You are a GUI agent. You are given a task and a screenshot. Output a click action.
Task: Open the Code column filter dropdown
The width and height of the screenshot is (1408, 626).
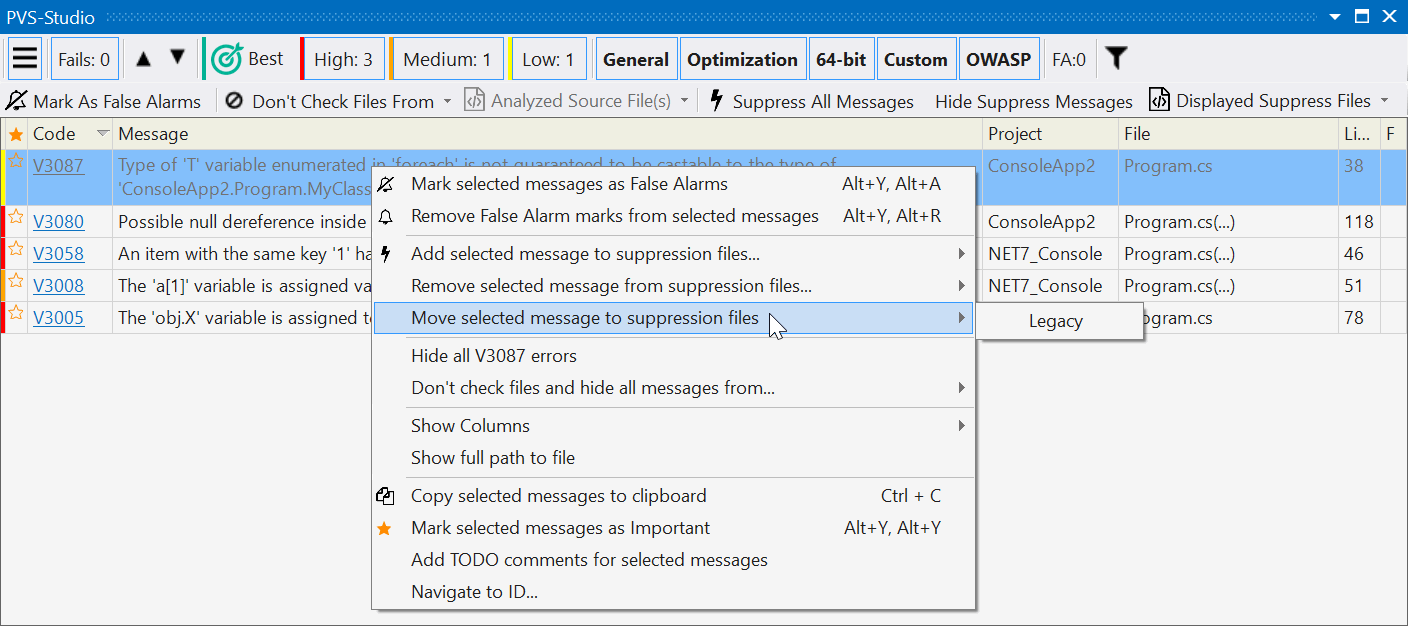(102, 134)
